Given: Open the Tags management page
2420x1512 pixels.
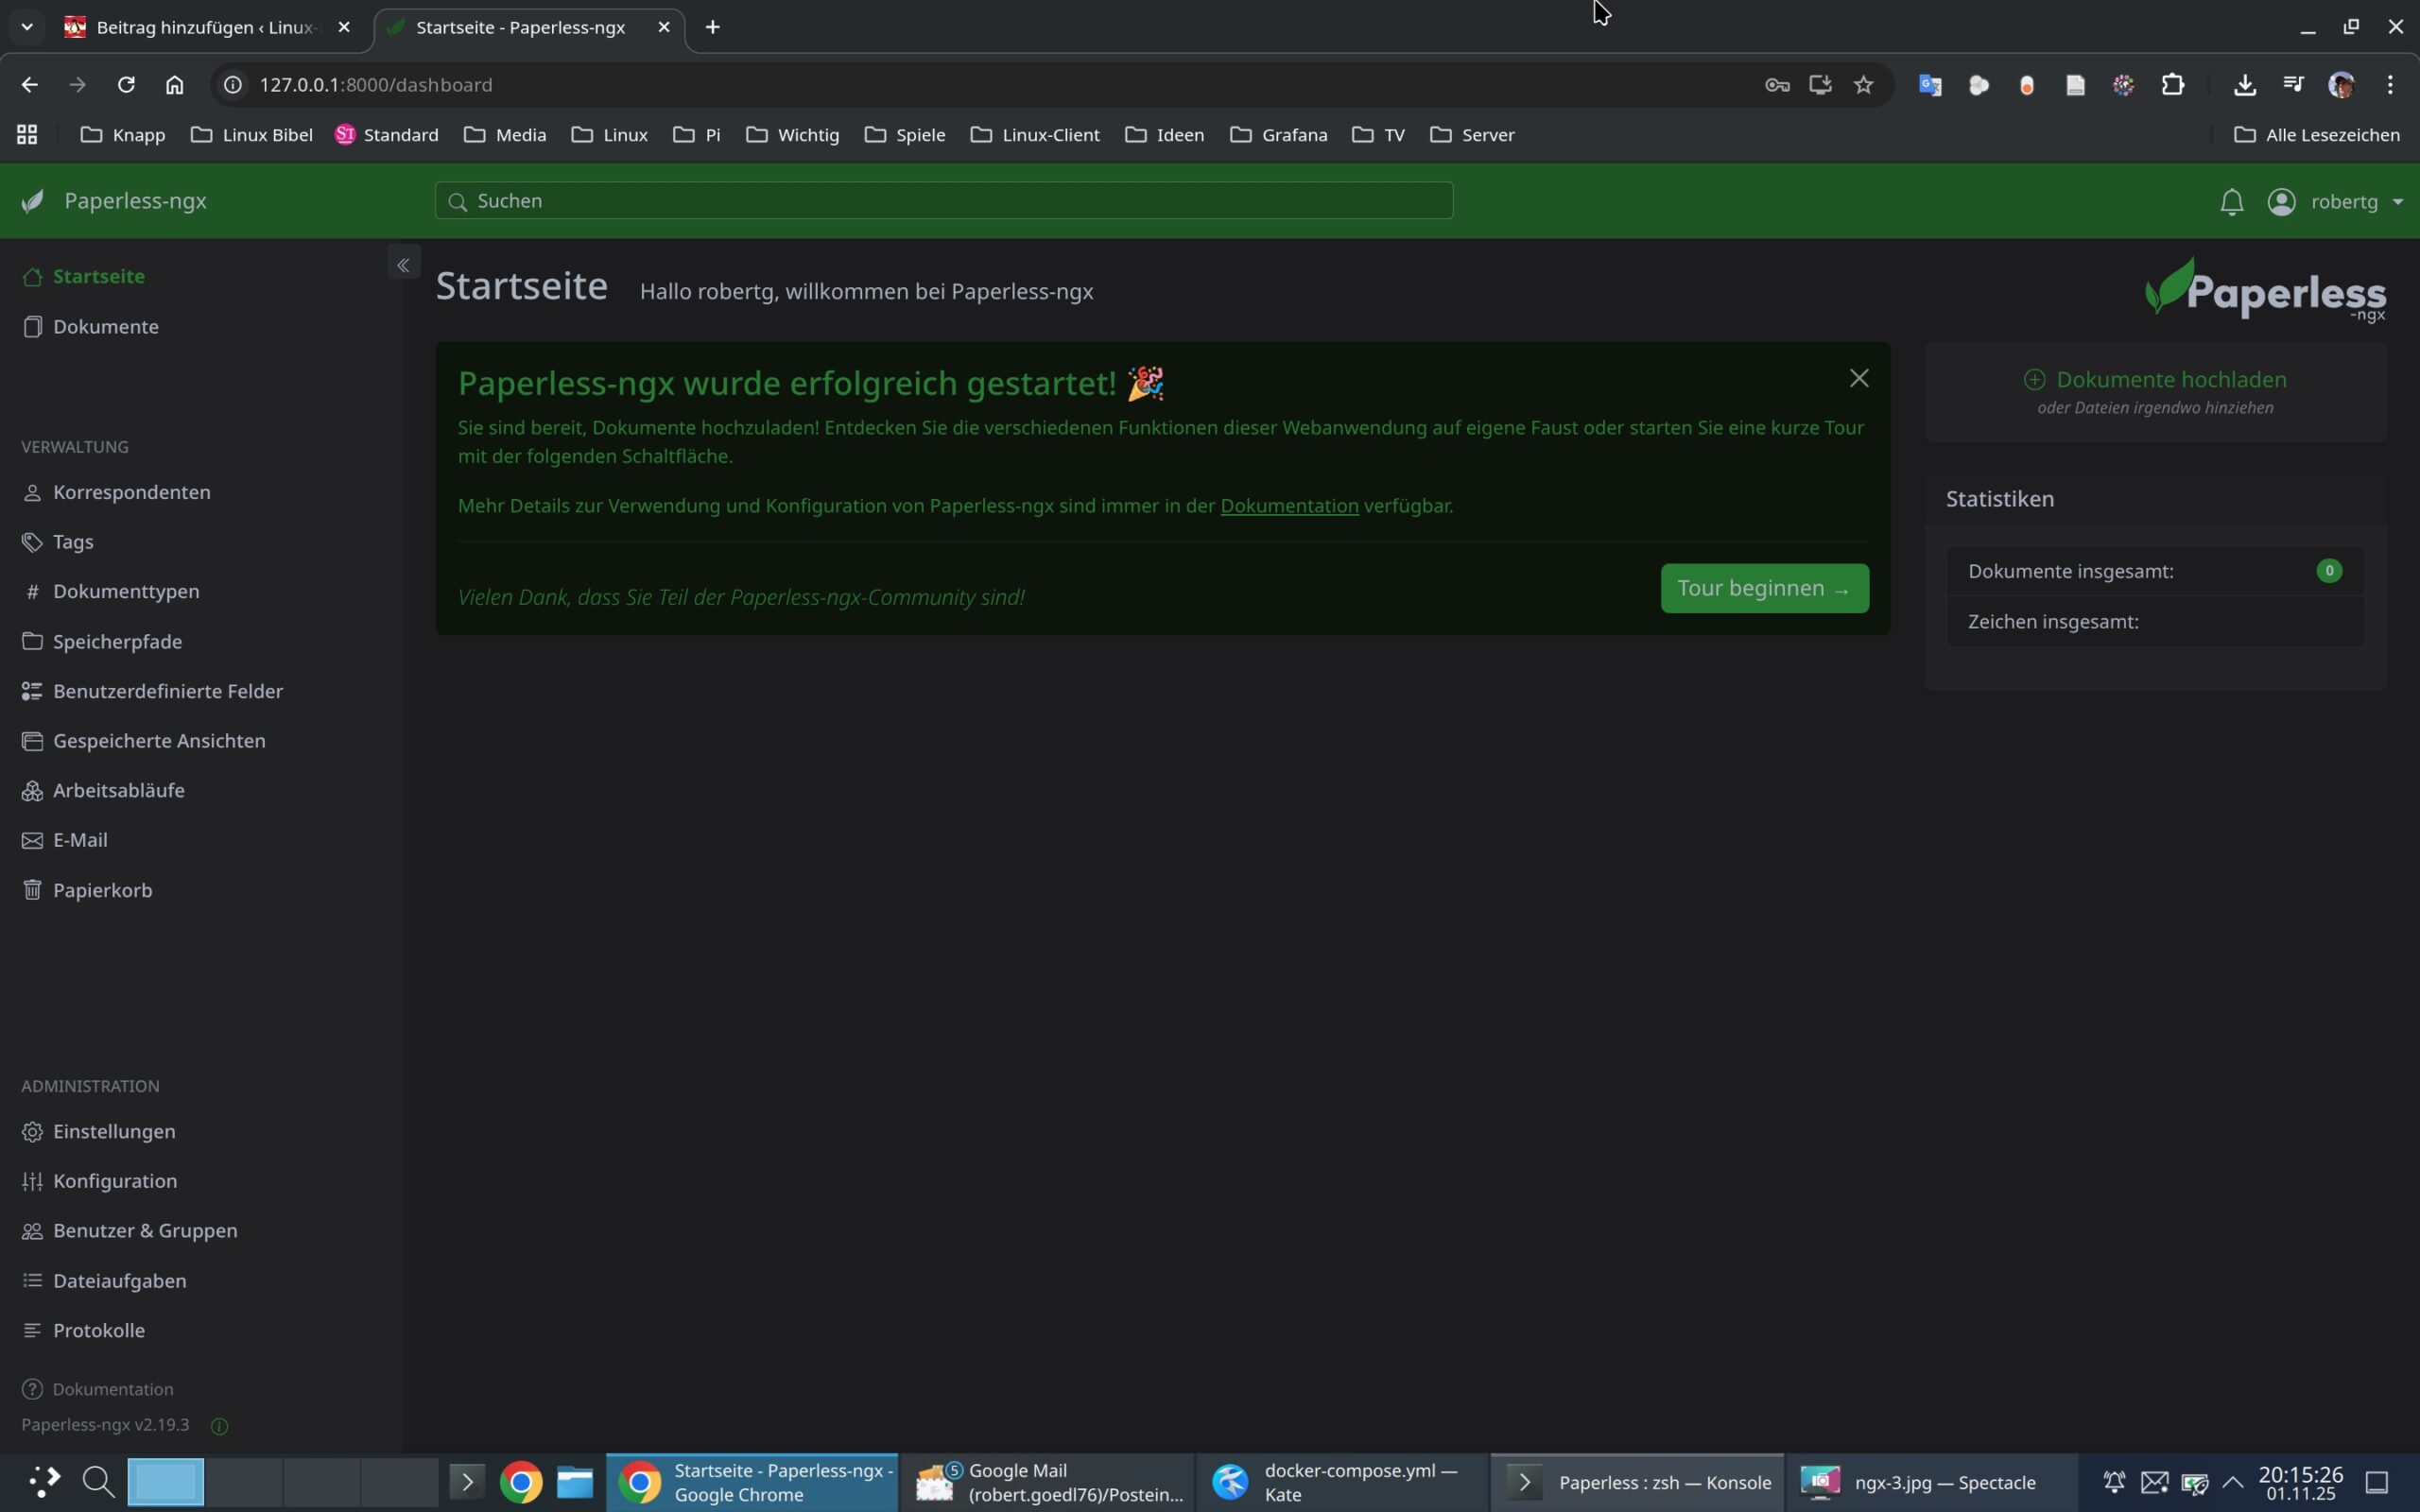Looking at the screenshot, I should click(x=73, y=542).
